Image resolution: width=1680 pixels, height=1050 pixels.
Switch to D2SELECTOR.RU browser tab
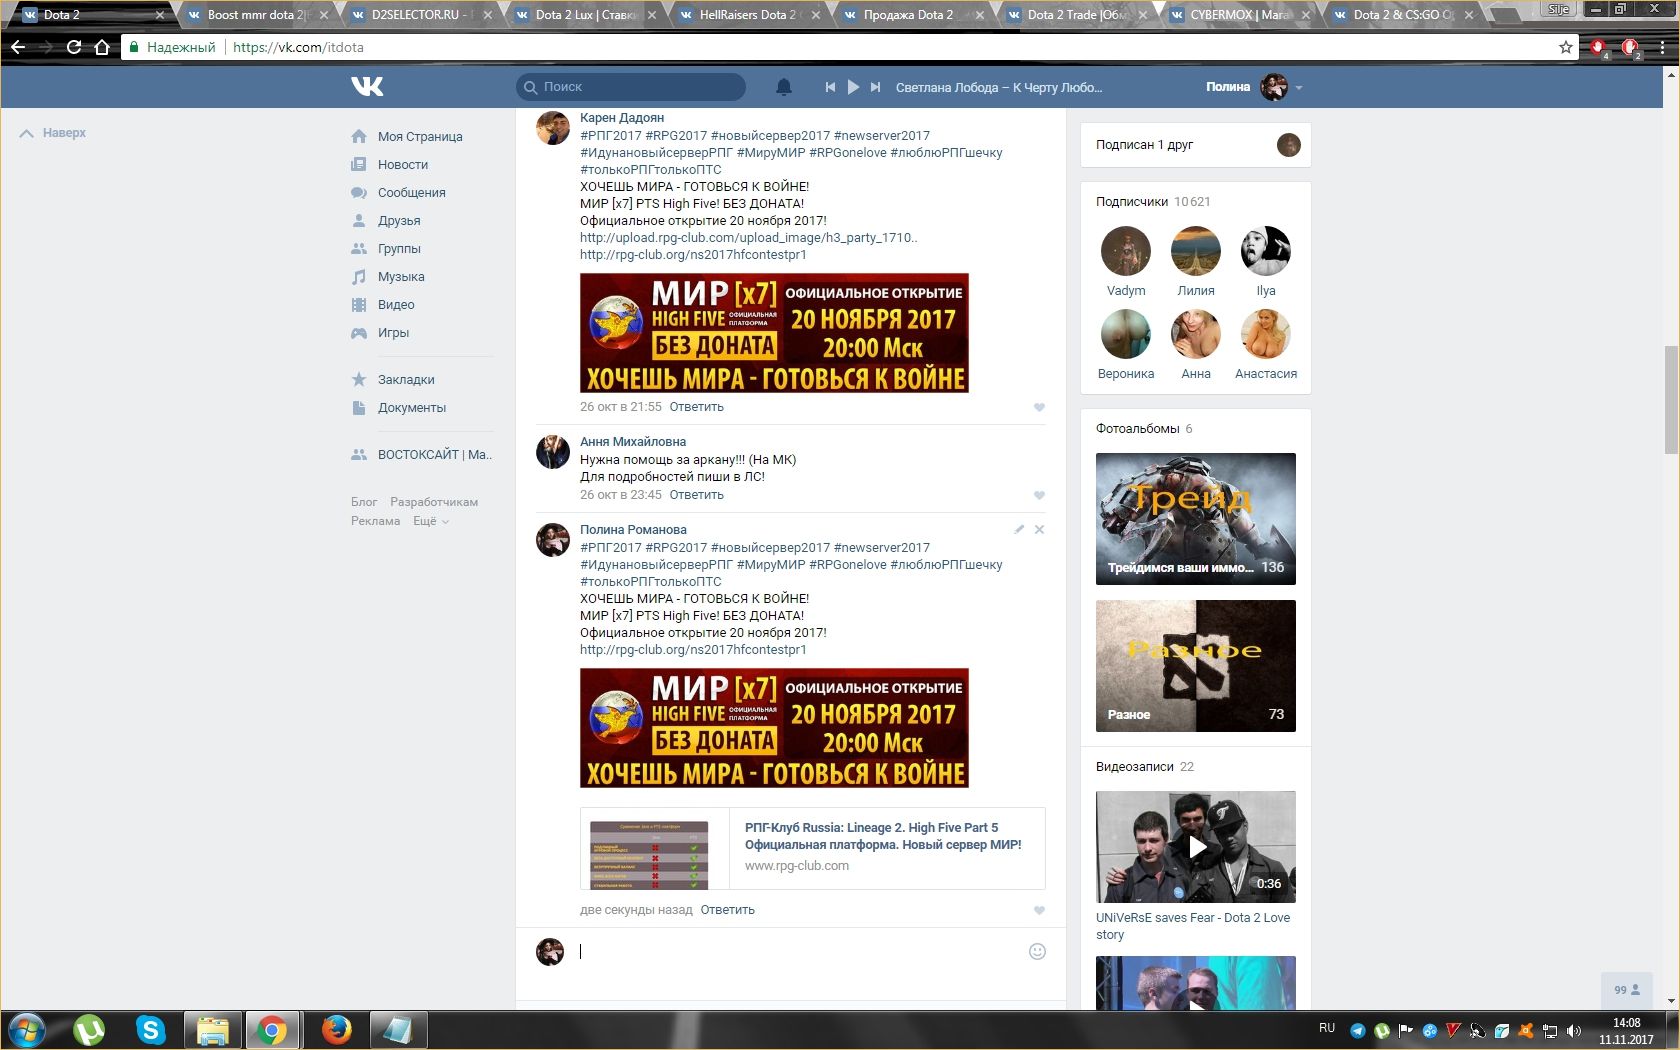coord(420,15)
